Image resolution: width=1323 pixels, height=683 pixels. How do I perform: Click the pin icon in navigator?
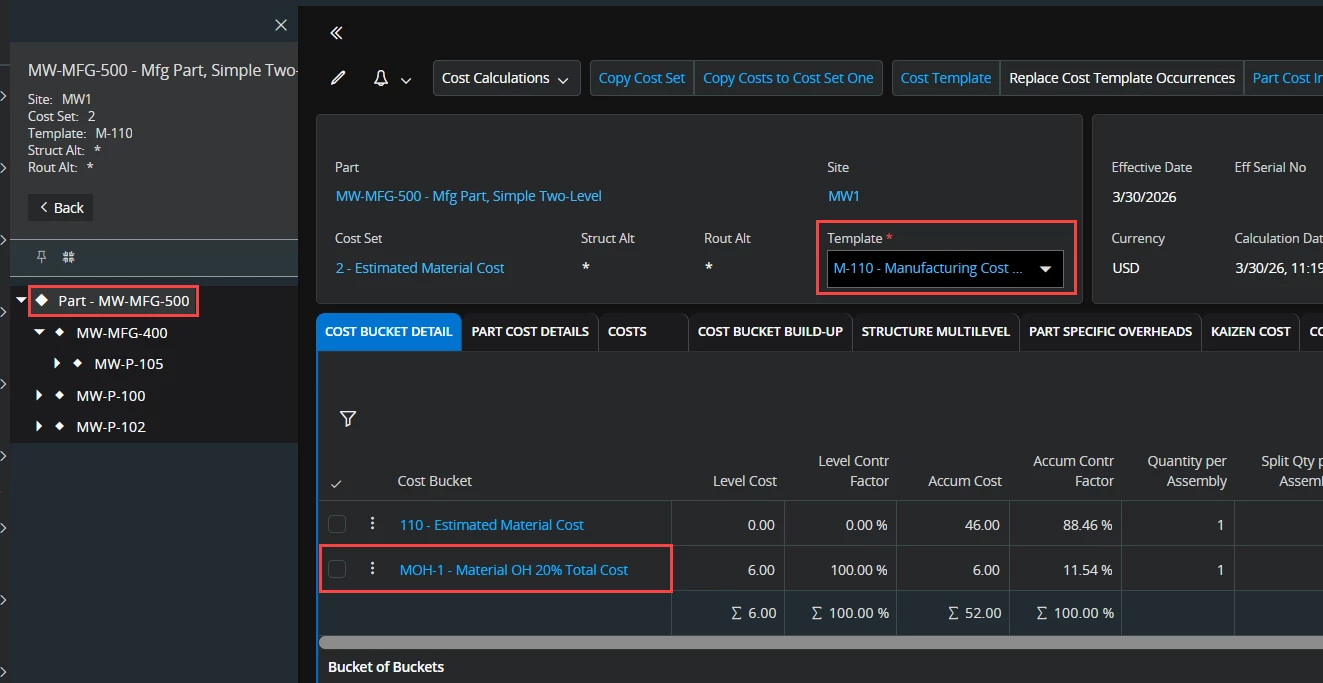(x=41, y=257)
